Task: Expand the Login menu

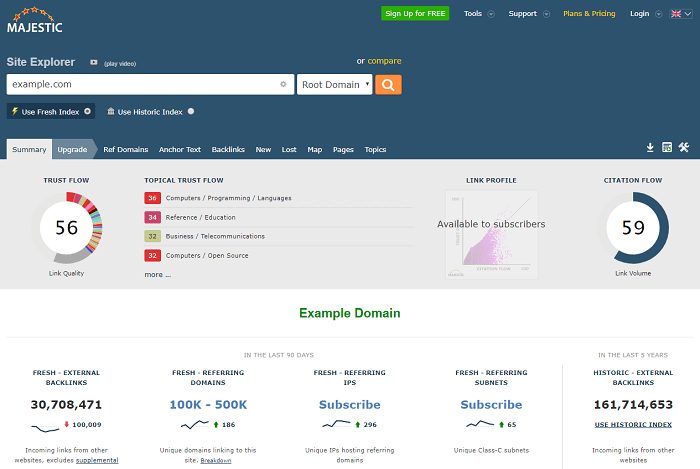Action: 643,14
